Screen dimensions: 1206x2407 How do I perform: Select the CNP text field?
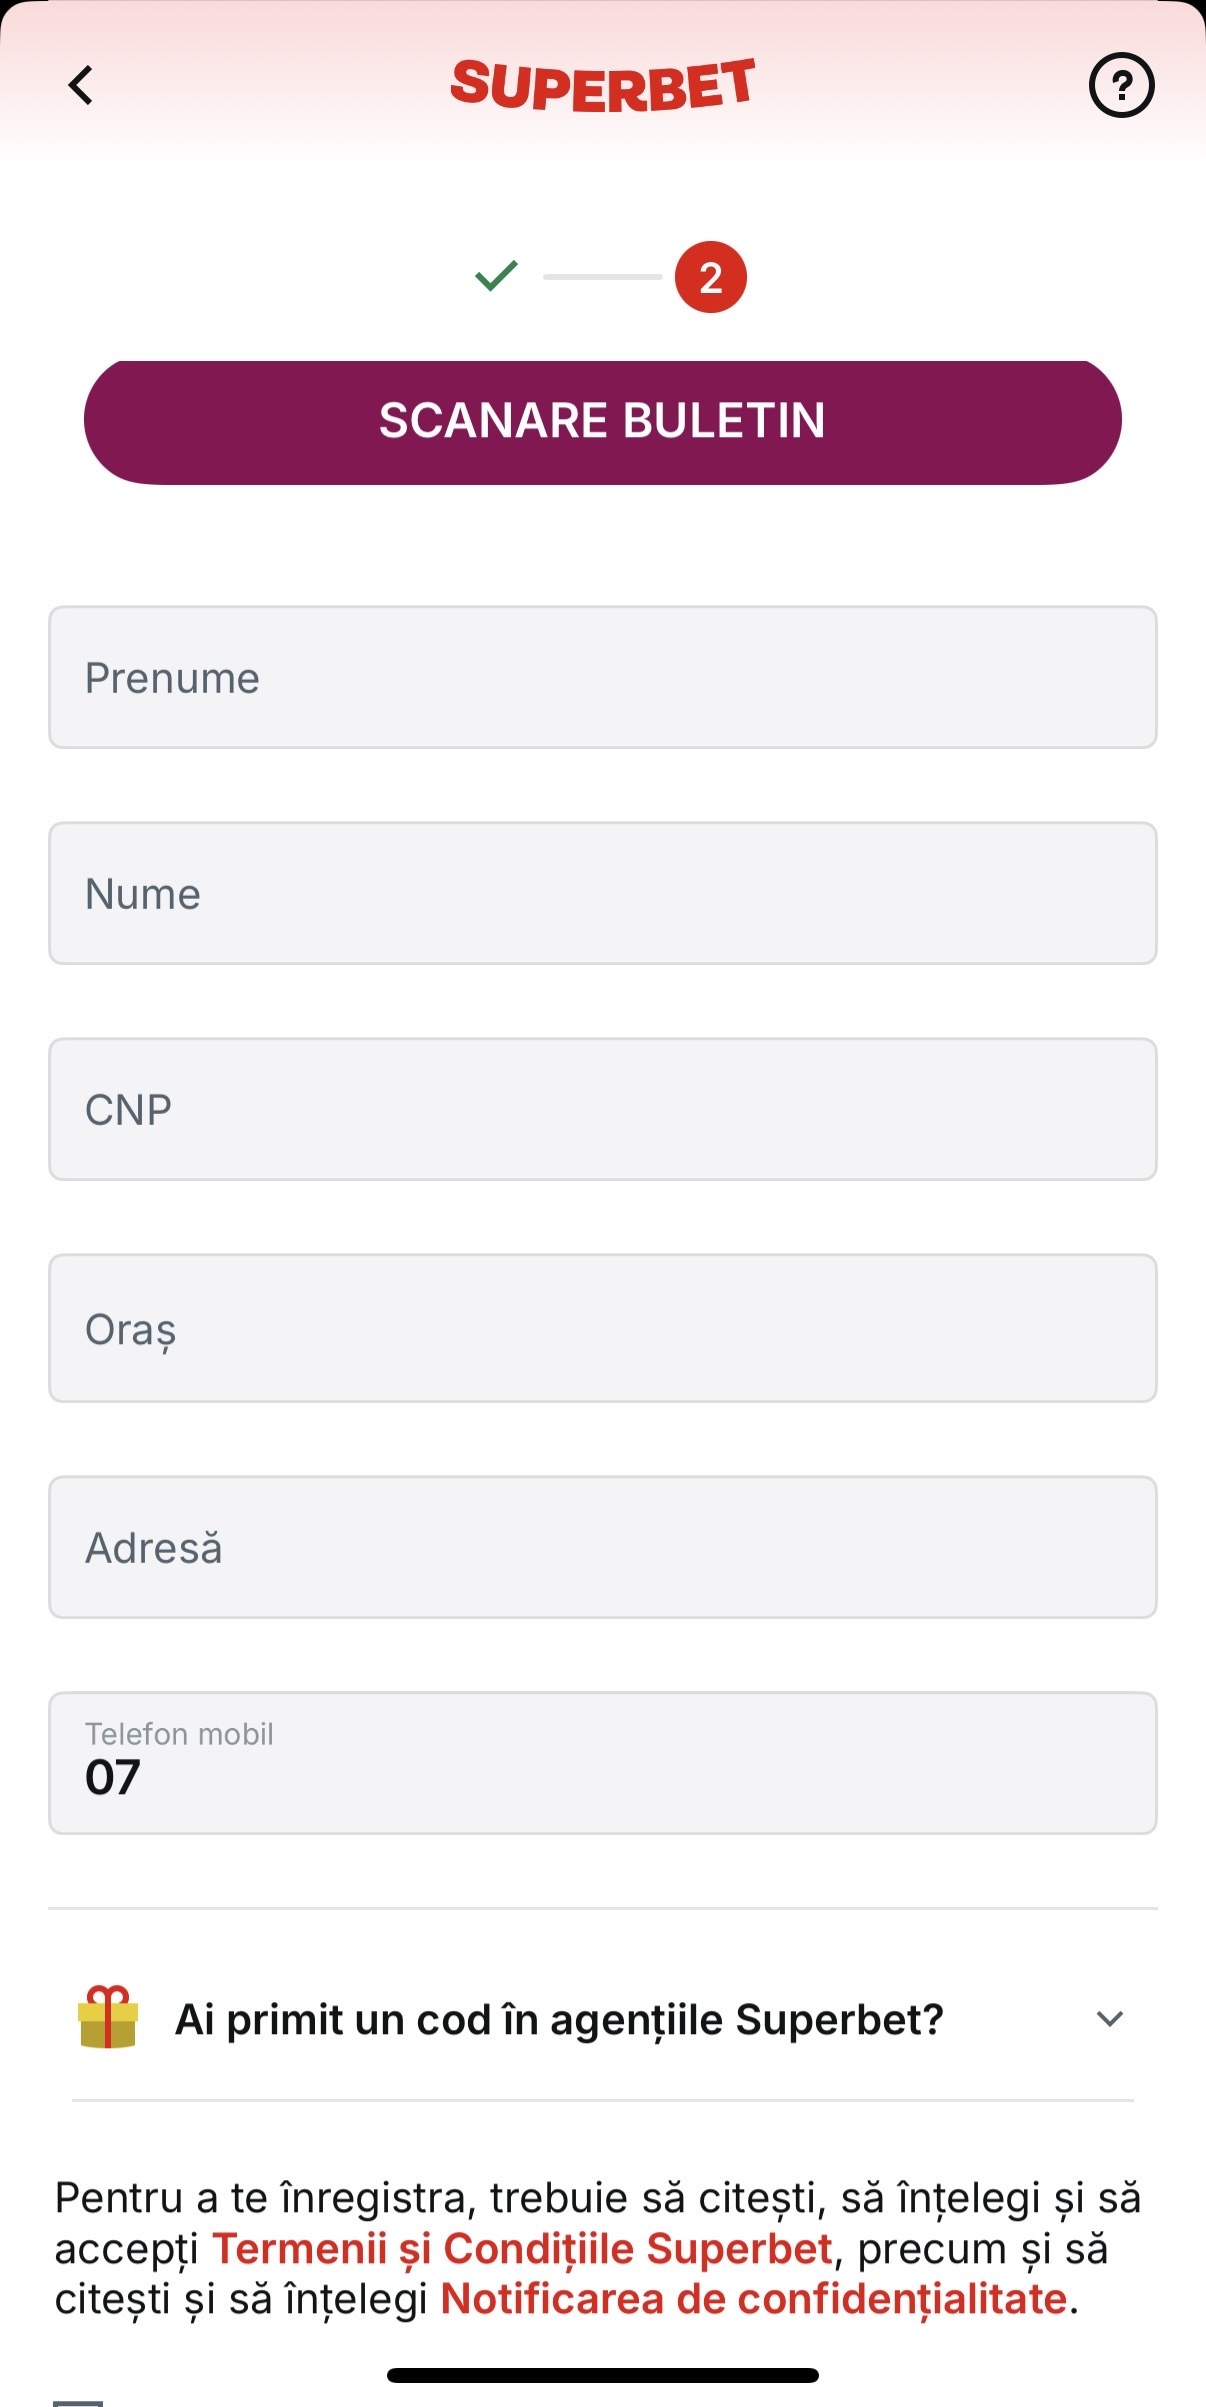coord(603,1109)
